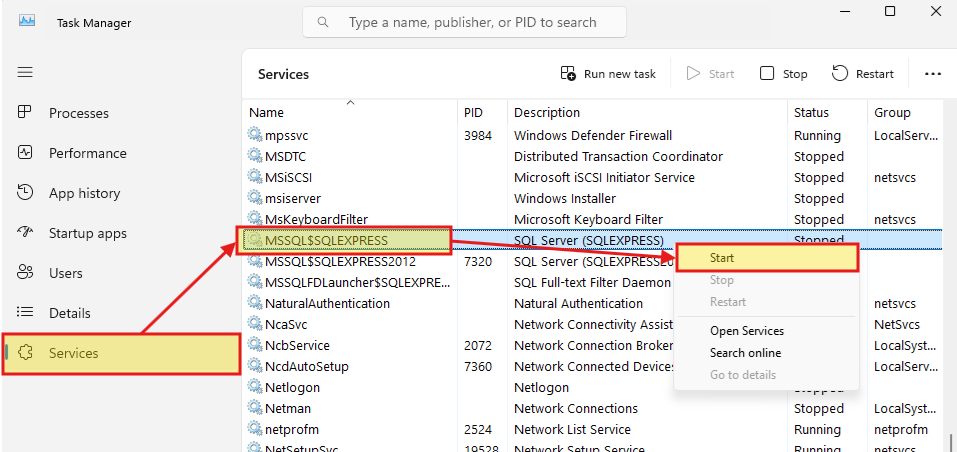Switch to the Performance page
The height and width of the screenshot is (452, 957).
tap(88, 153)
